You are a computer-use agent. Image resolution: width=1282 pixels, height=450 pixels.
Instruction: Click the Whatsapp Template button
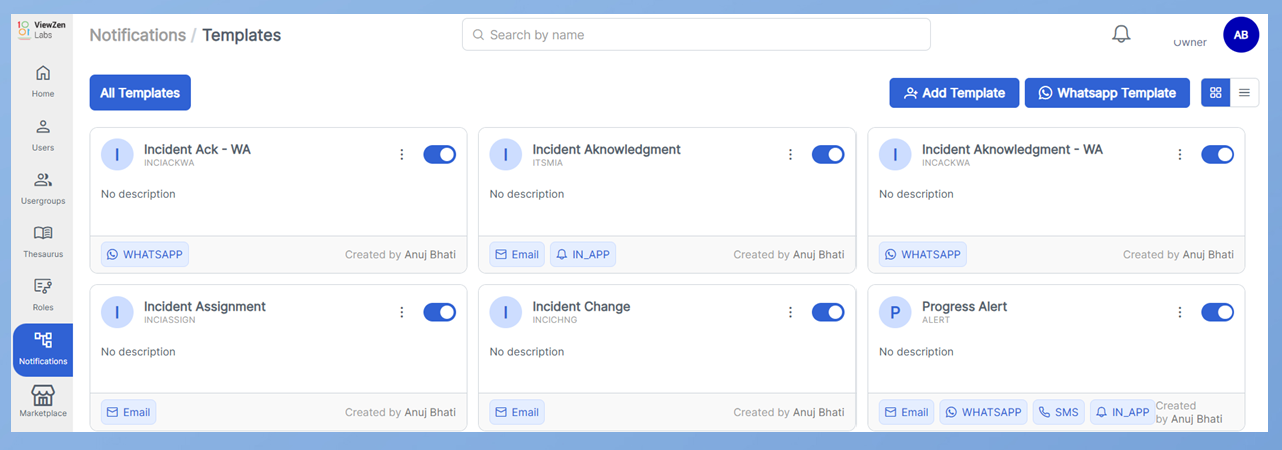click(x=1107, y=93)
